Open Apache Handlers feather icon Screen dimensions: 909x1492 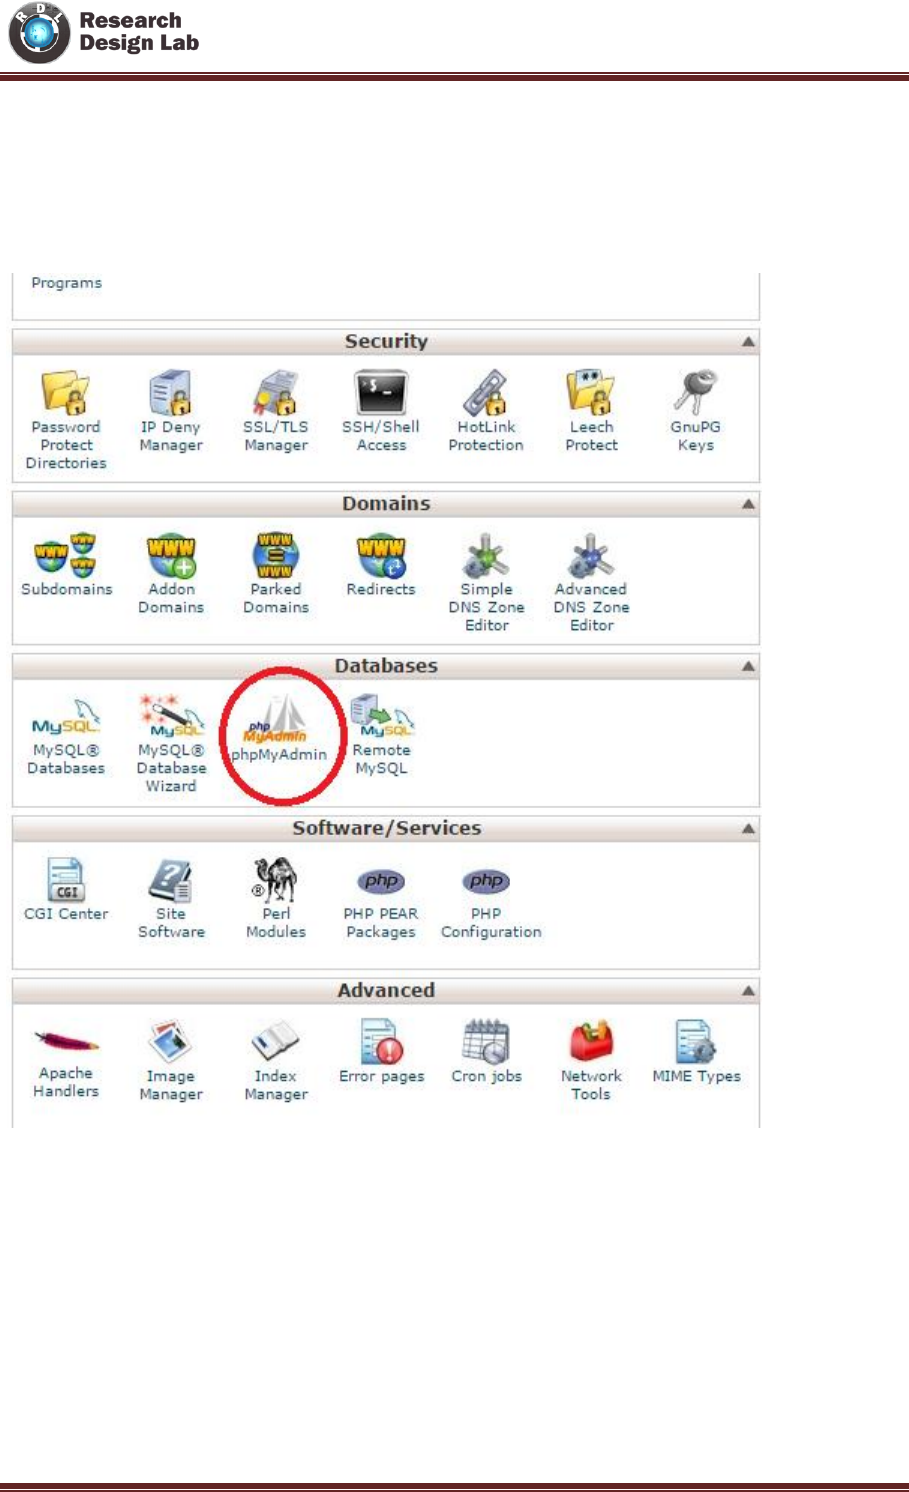(66, 1042)
